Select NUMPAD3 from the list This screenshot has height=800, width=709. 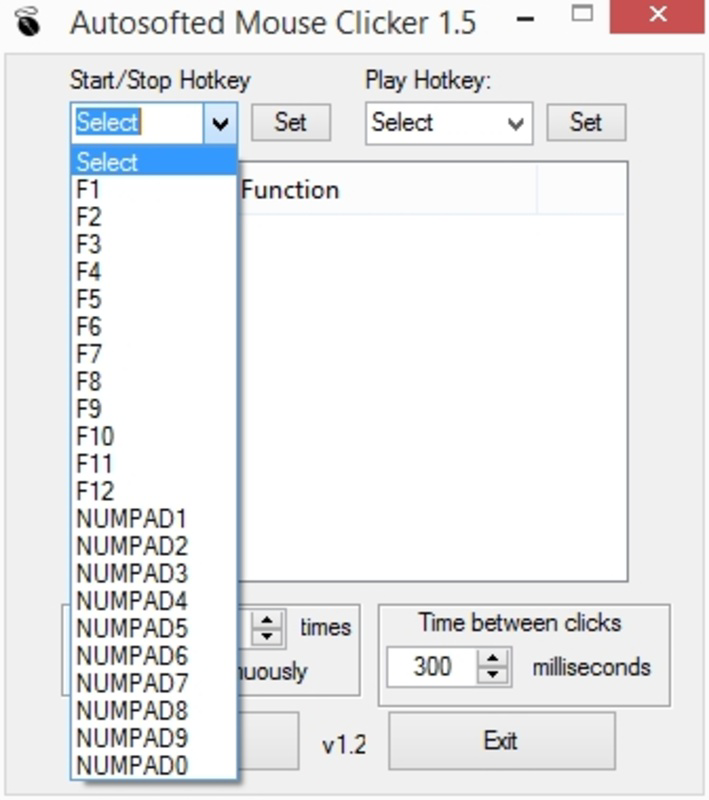pos(154,573)
